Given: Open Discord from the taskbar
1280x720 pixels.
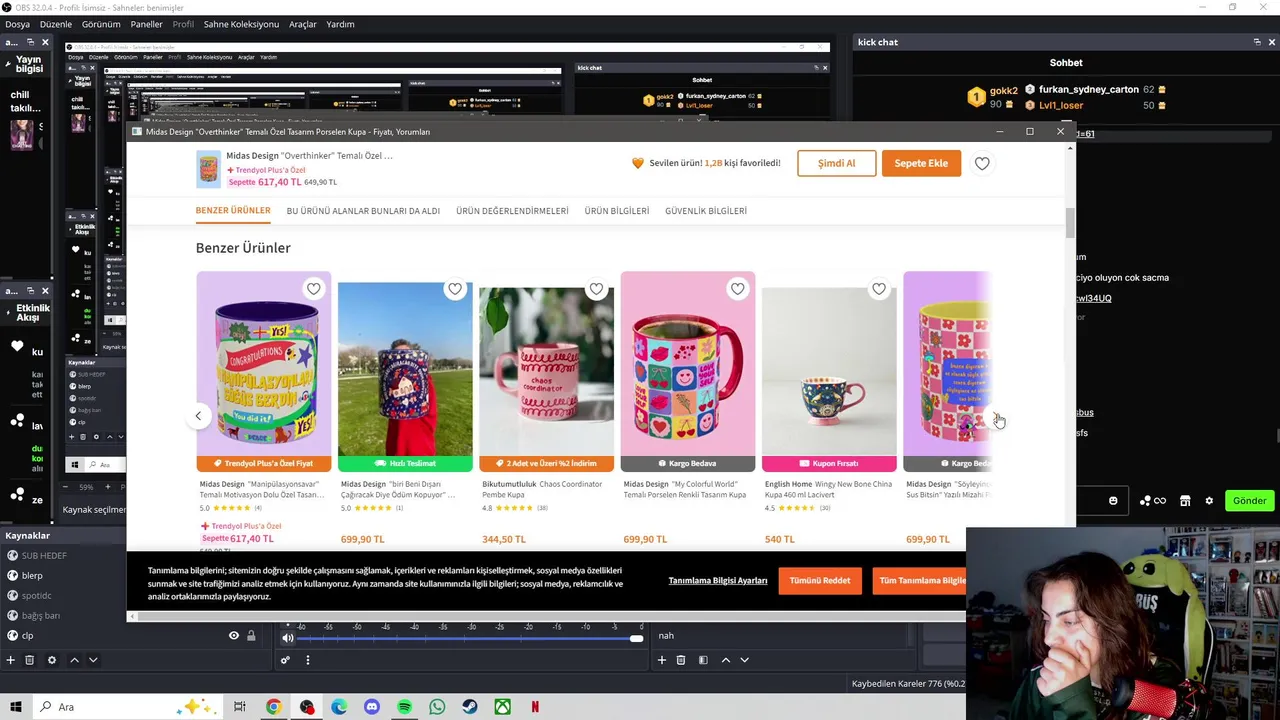Looking at the screenshot, I should tap(372, 707).
